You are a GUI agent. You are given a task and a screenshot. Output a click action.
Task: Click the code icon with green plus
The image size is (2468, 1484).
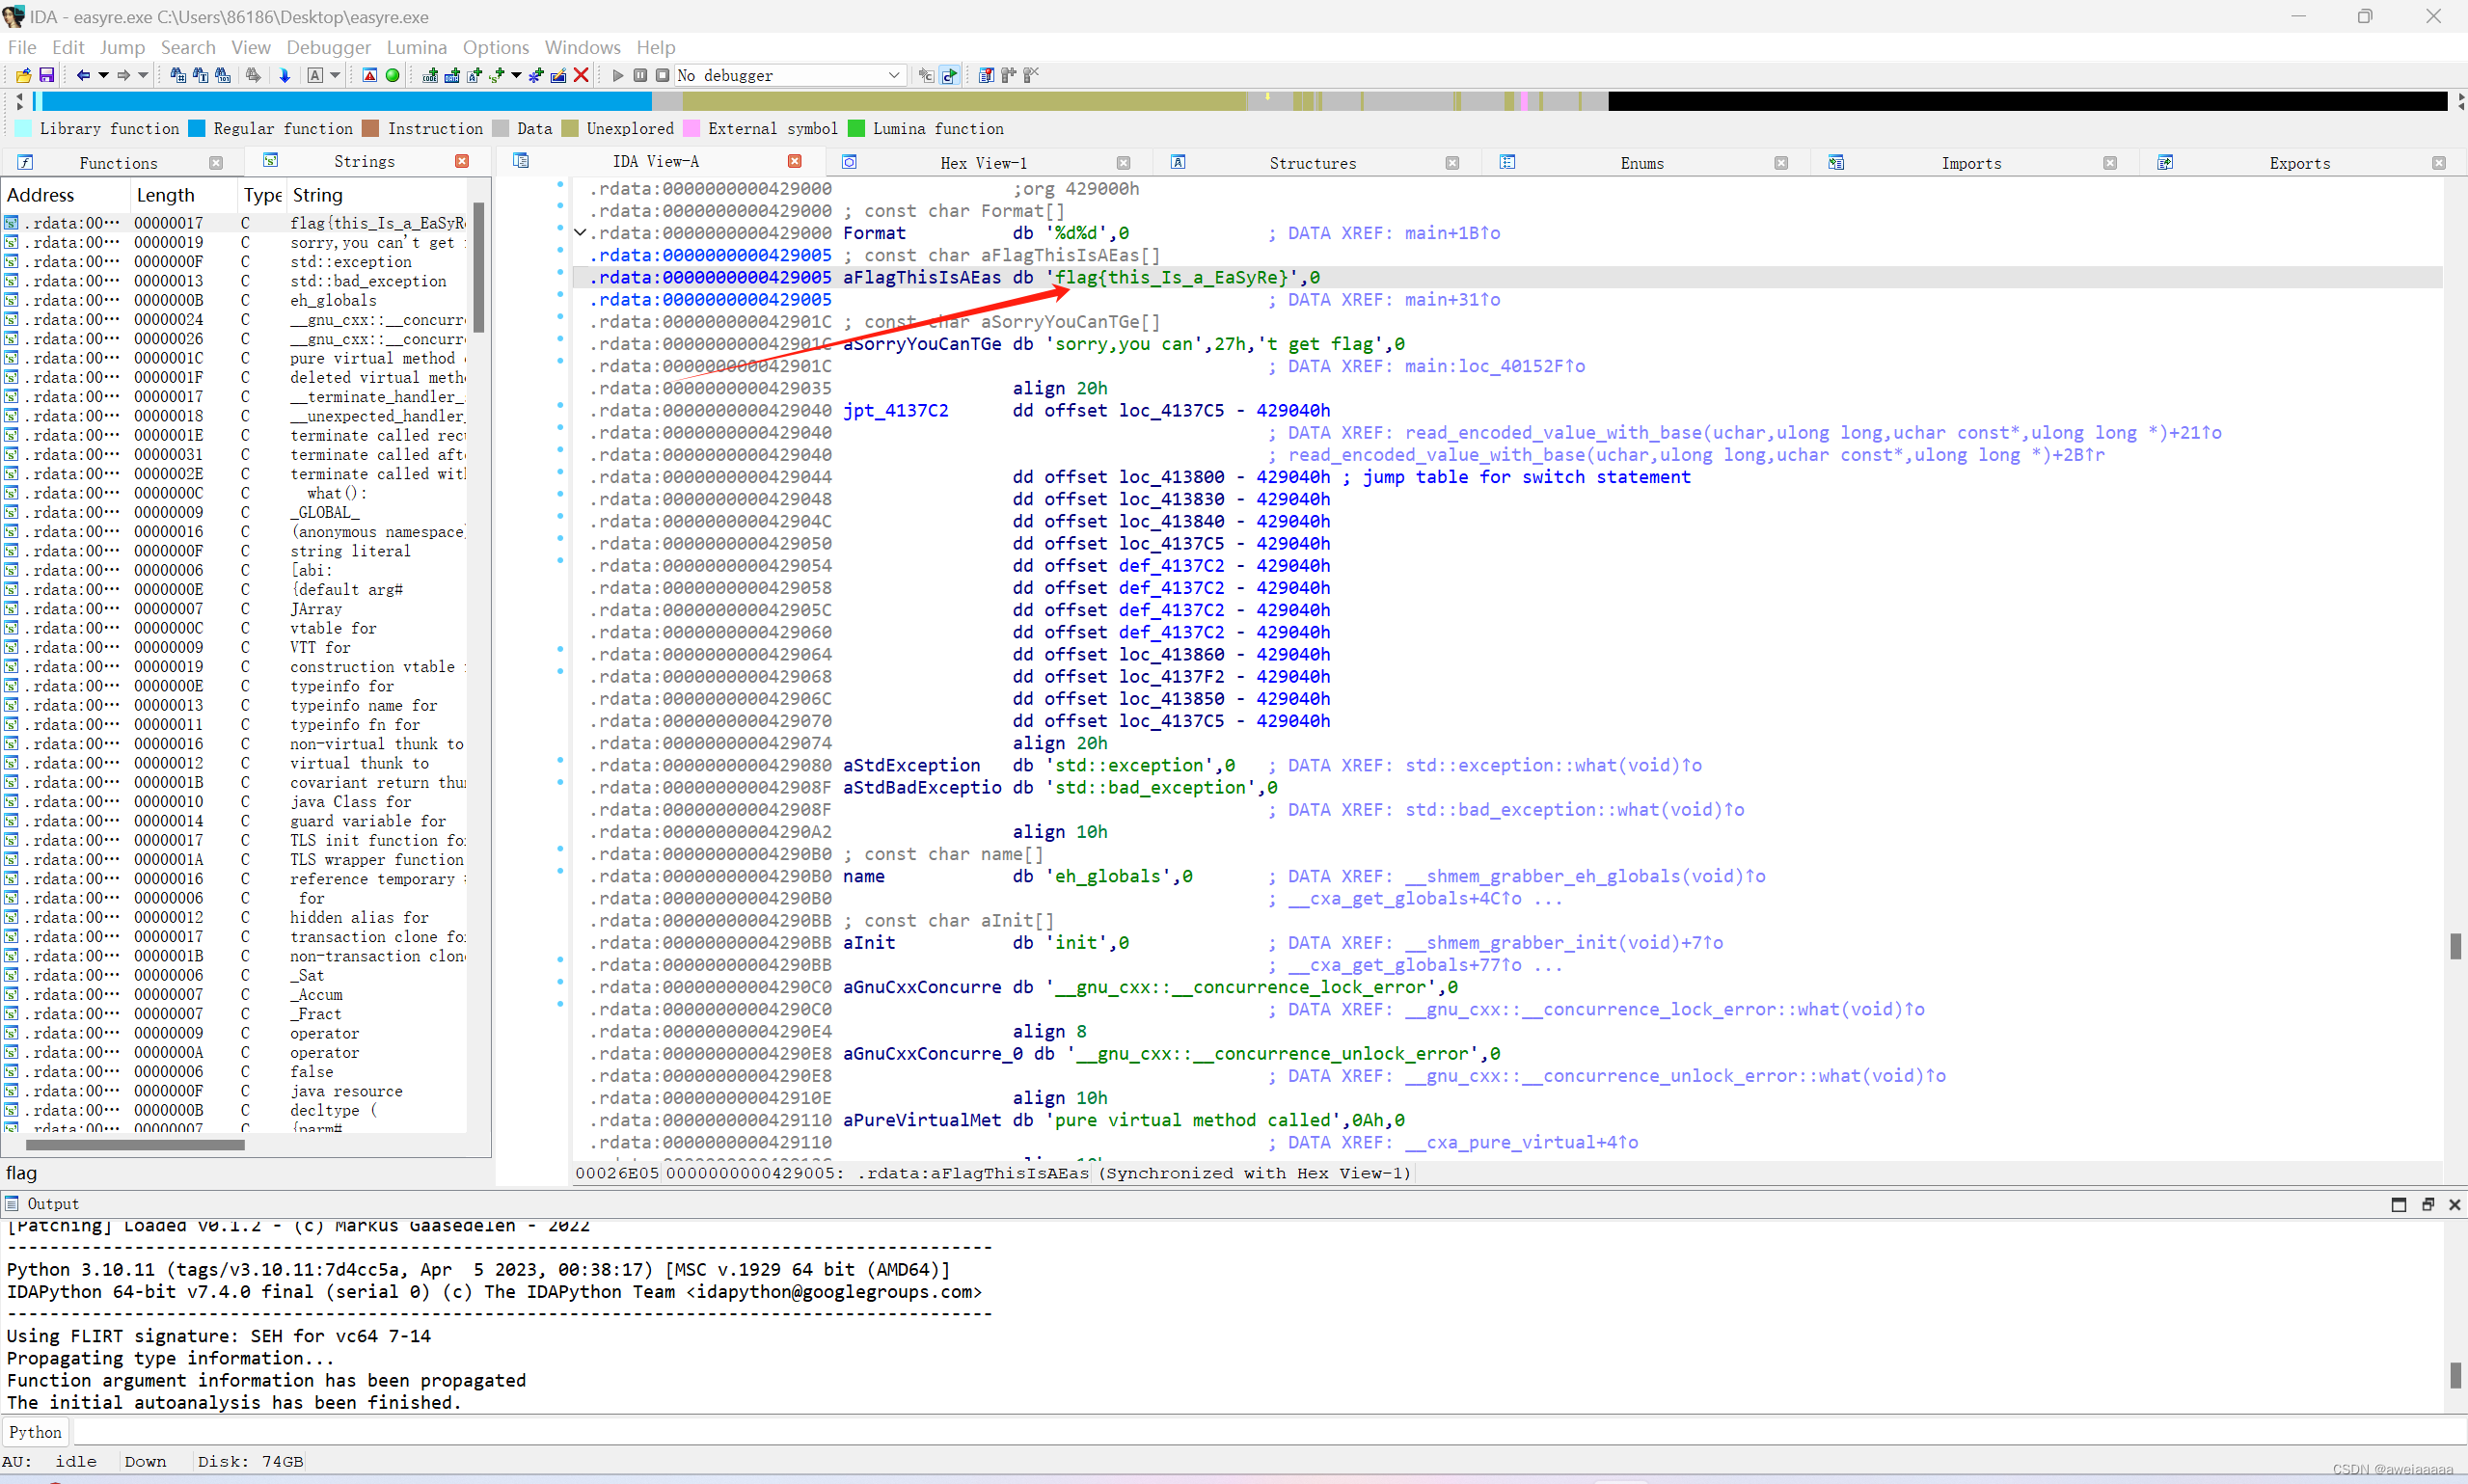(430, 75)
